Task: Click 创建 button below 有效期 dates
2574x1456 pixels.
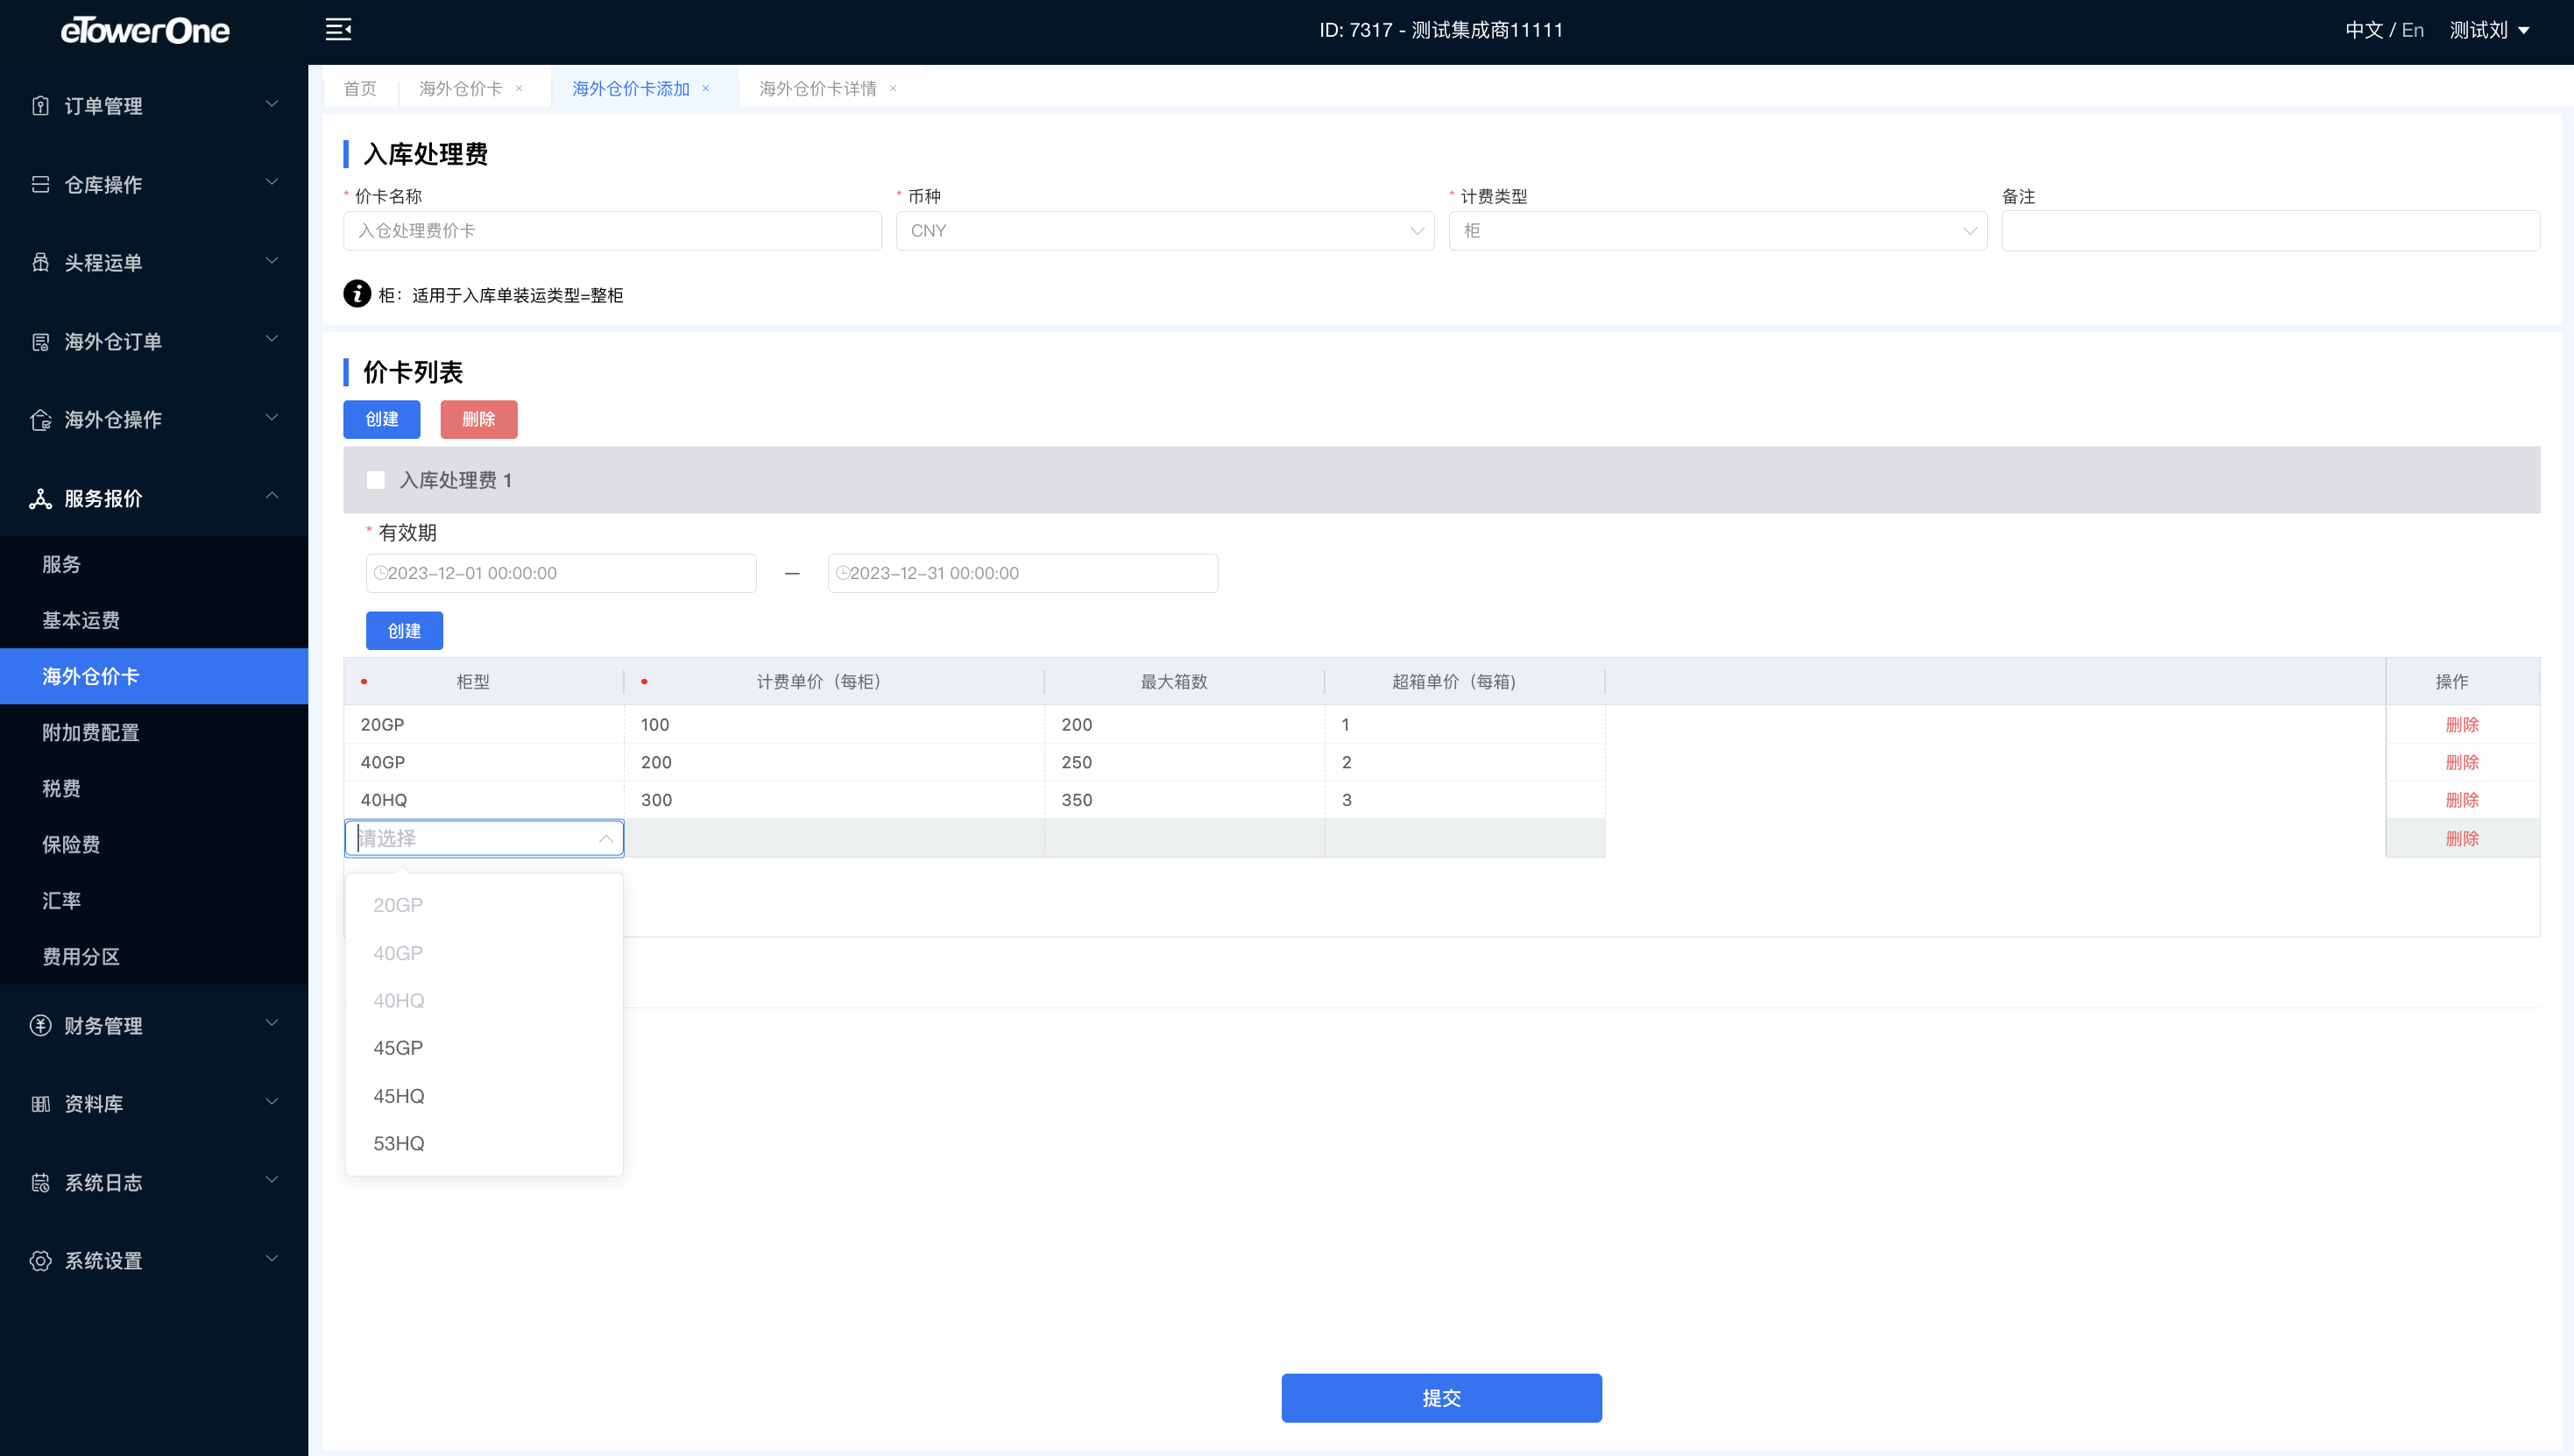Action: point(404,631)
